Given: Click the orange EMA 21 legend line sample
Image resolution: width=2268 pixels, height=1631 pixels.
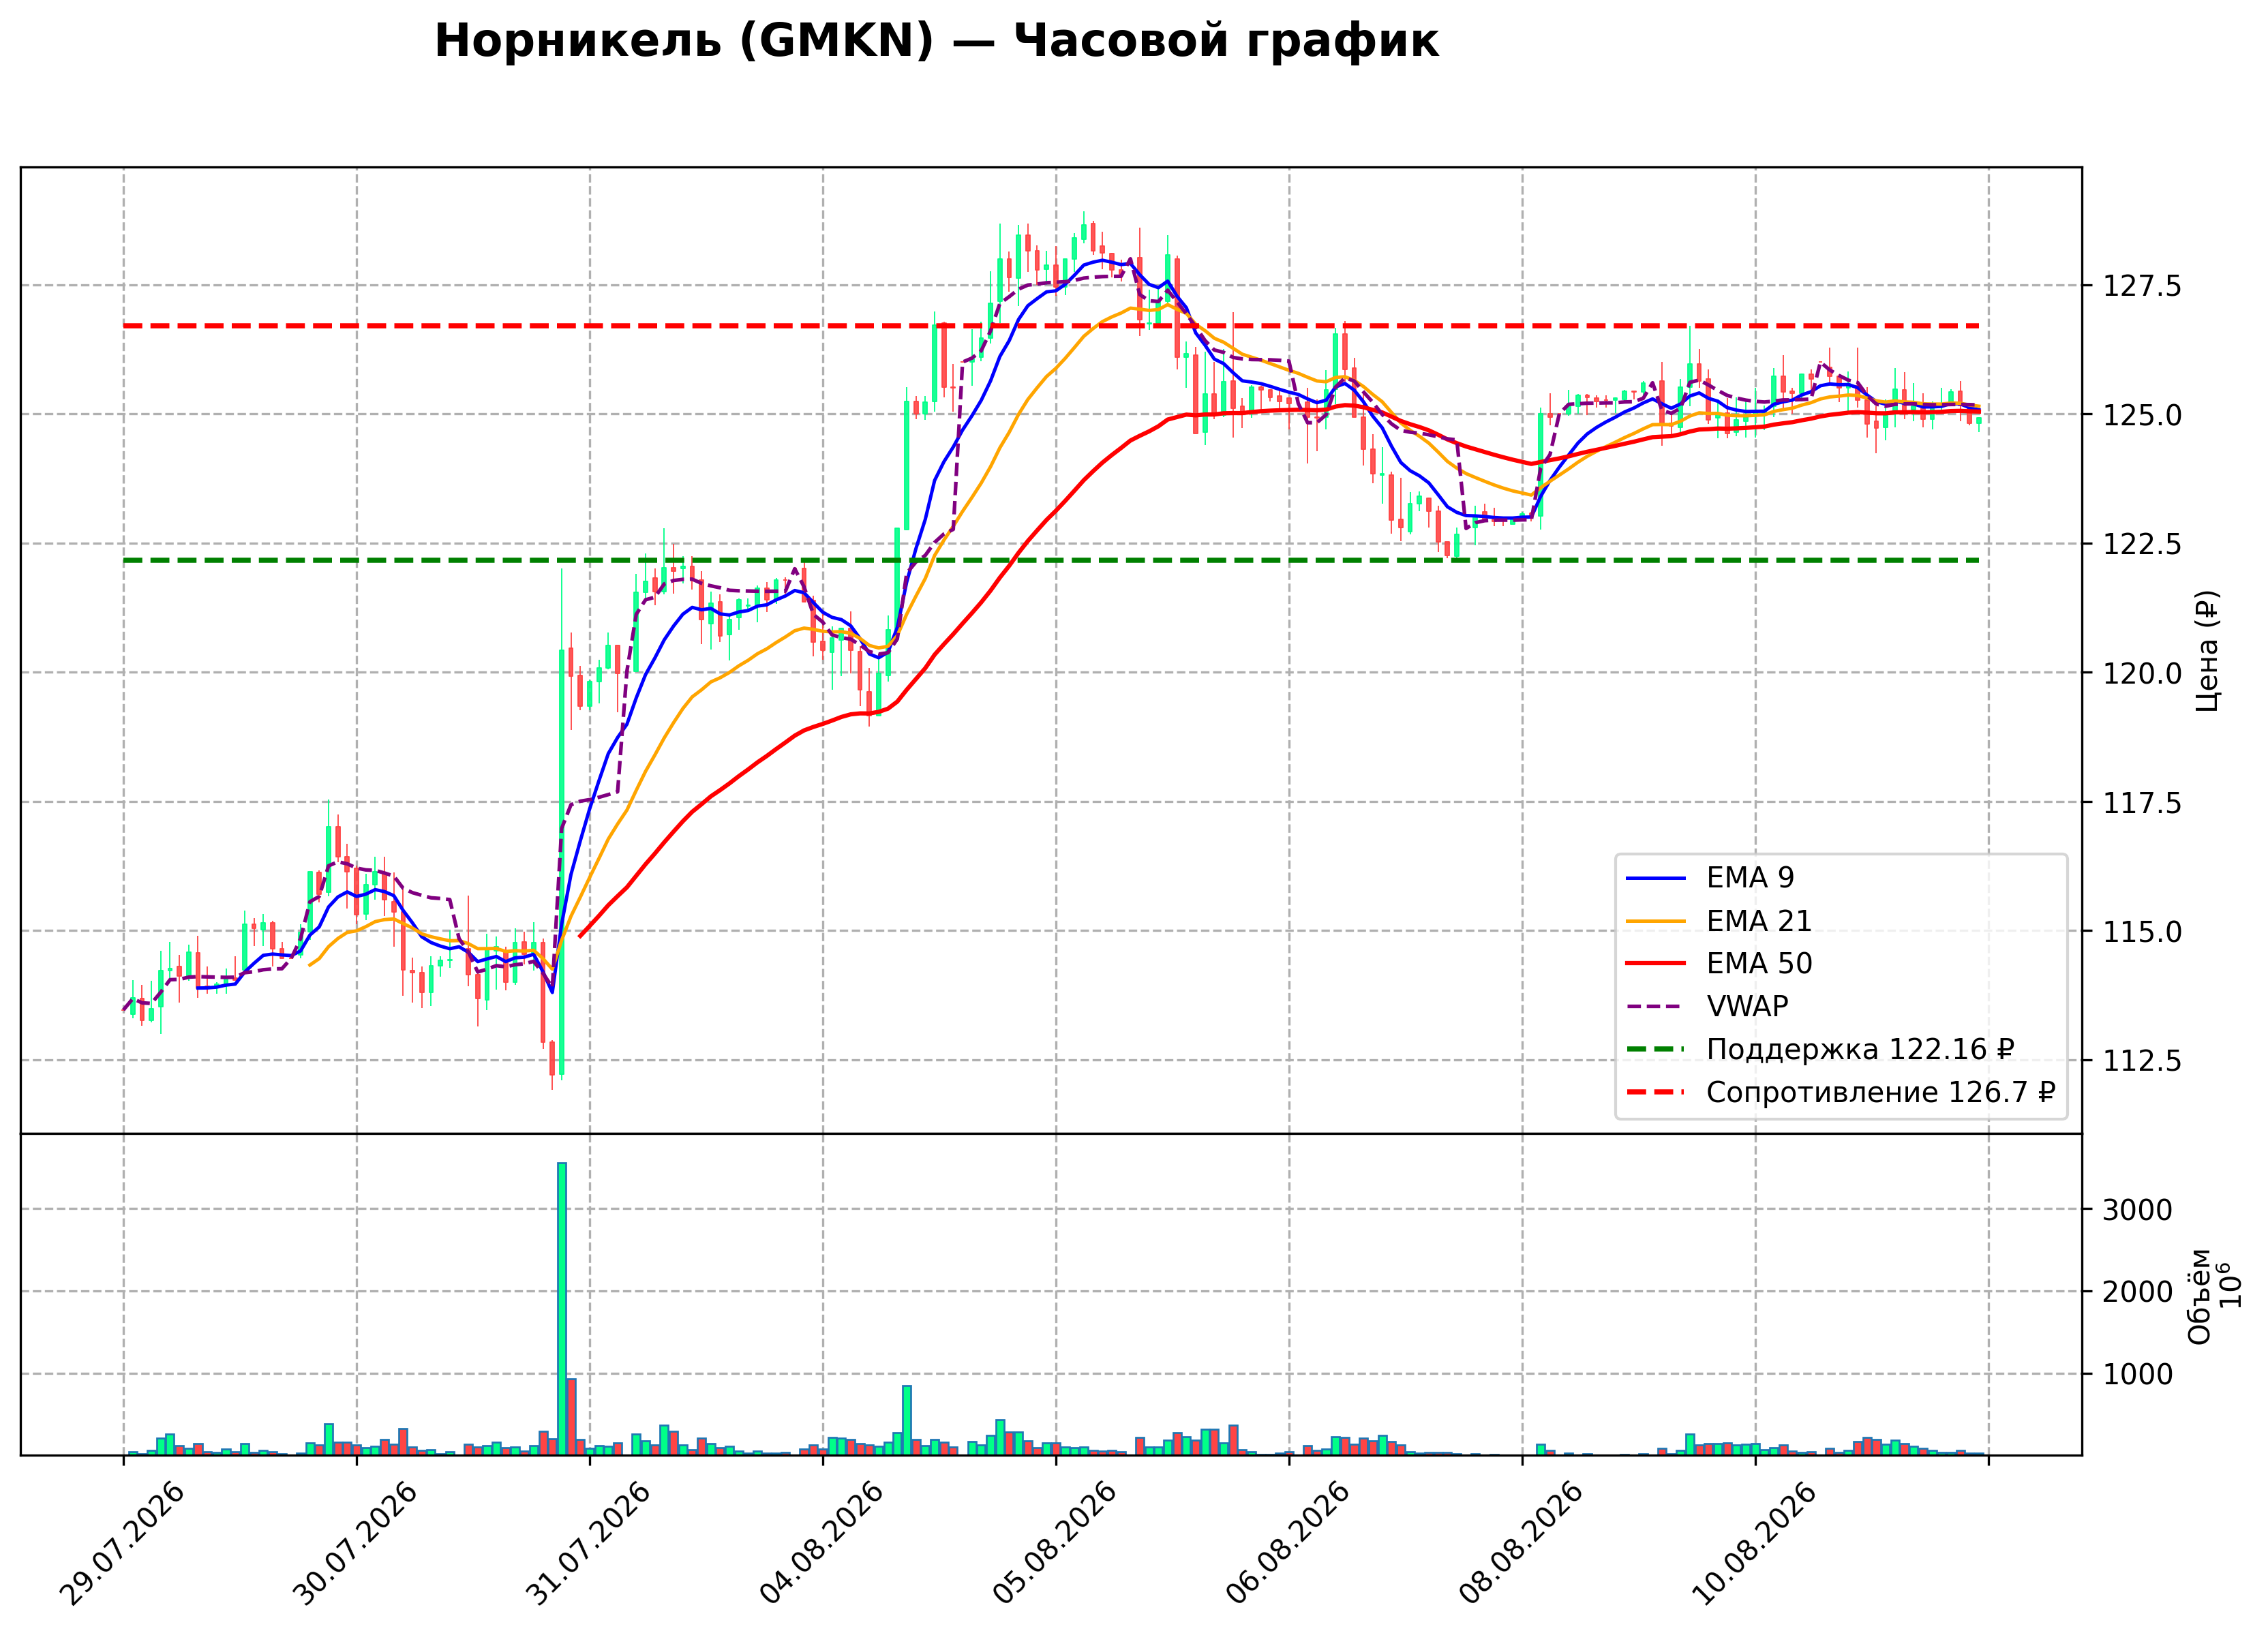Looking at the screenshot, I should (x=1656, y=922).
